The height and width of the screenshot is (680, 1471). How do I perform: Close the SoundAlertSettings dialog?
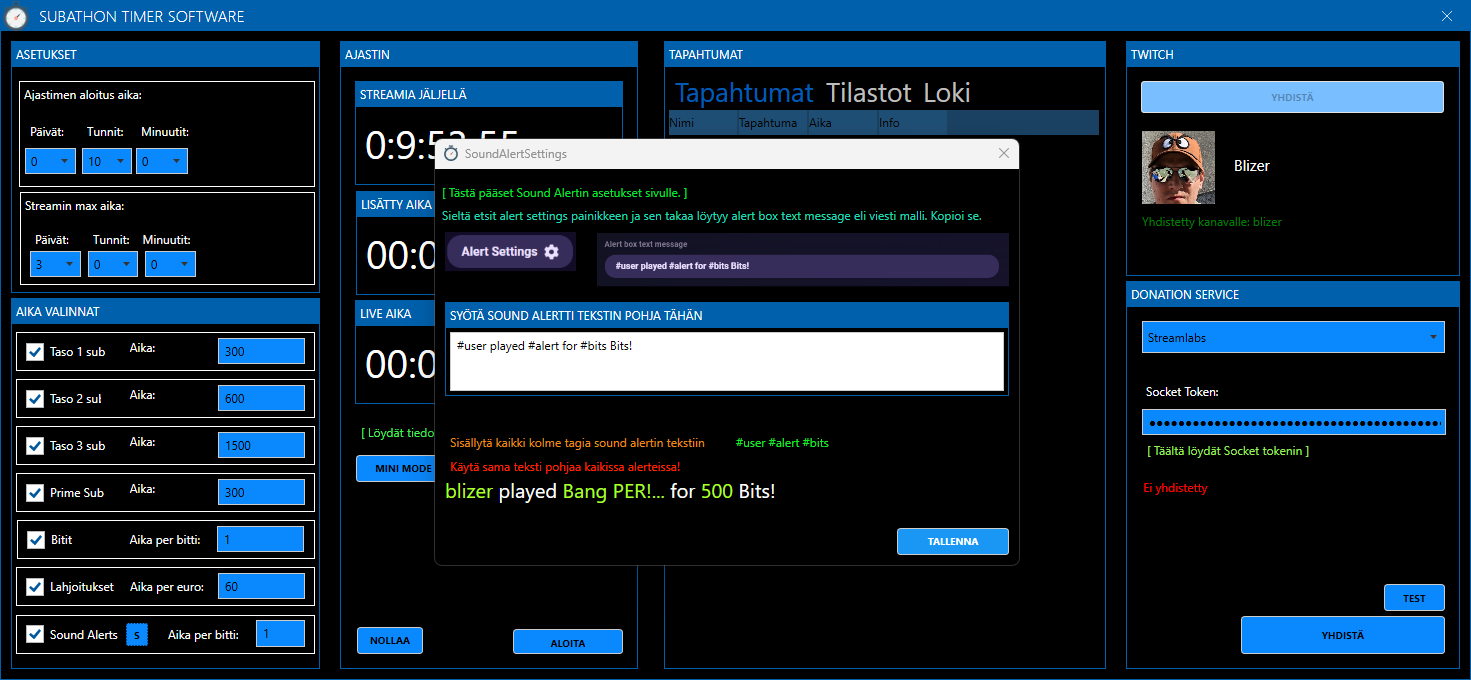point(1004,153)
